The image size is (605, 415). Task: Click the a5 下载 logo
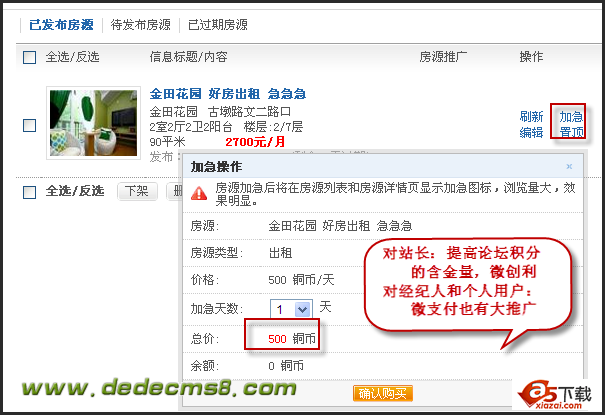point(554,395)
